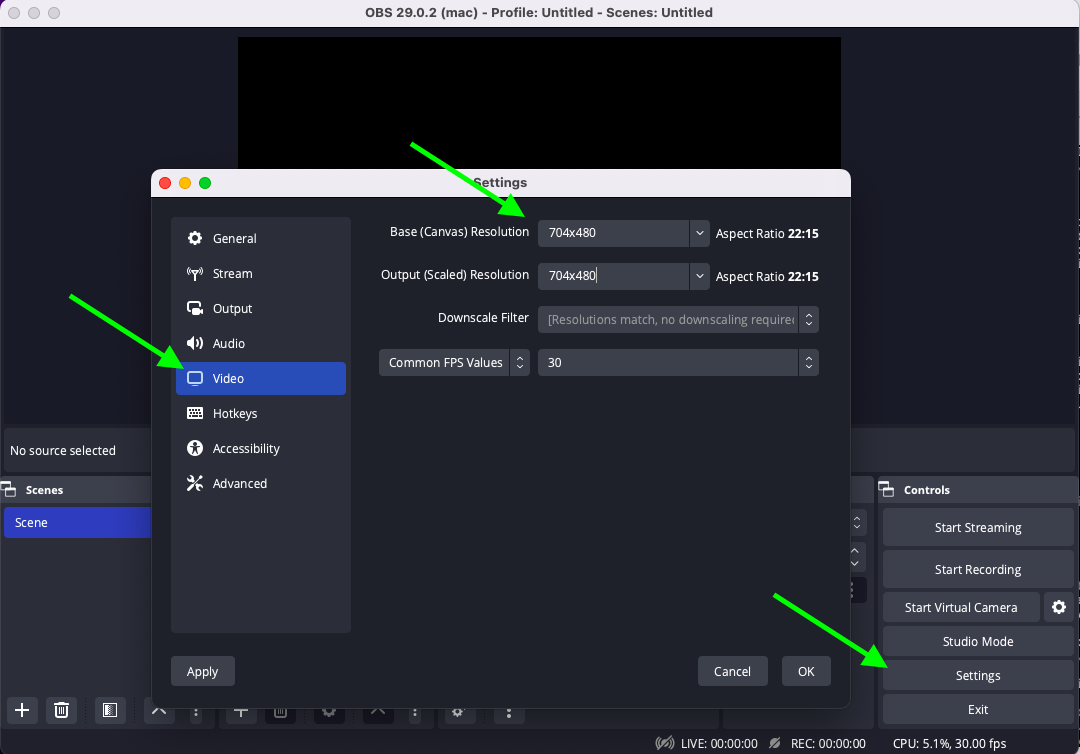Add a new scene with the plus icon
Image resolution: width=1080 pixels, height=754 pixels.
[x=22, y=710]
